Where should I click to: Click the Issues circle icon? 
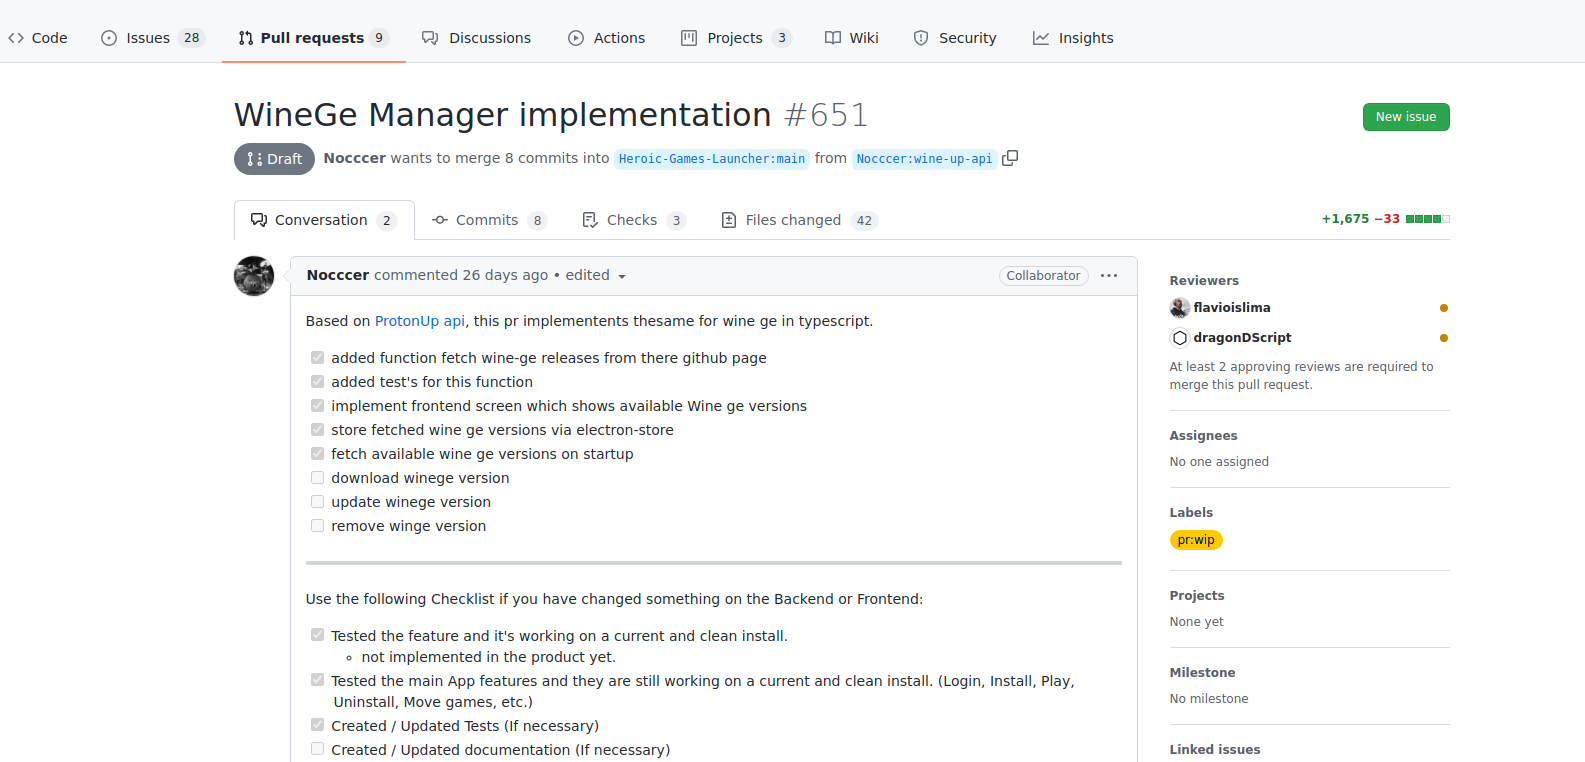(109, 38)
